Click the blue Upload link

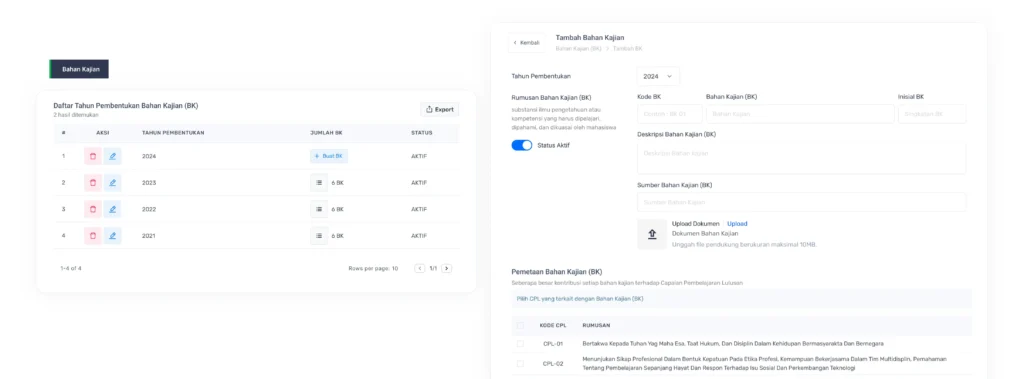(737, 223)
